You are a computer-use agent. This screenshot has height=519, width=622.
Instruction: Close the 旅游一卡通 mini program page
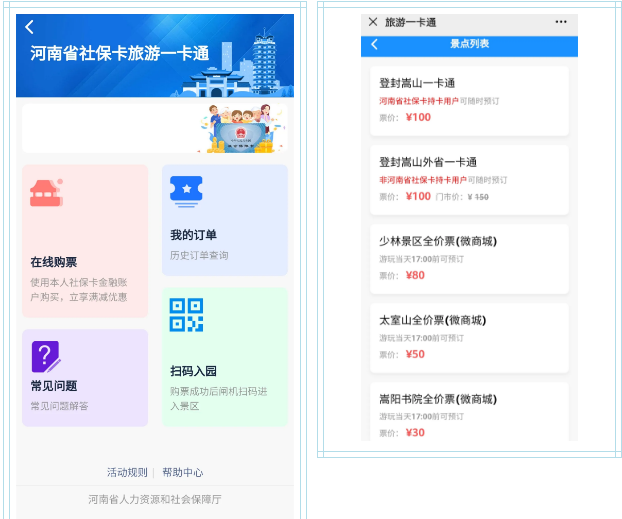coord(372,22)
